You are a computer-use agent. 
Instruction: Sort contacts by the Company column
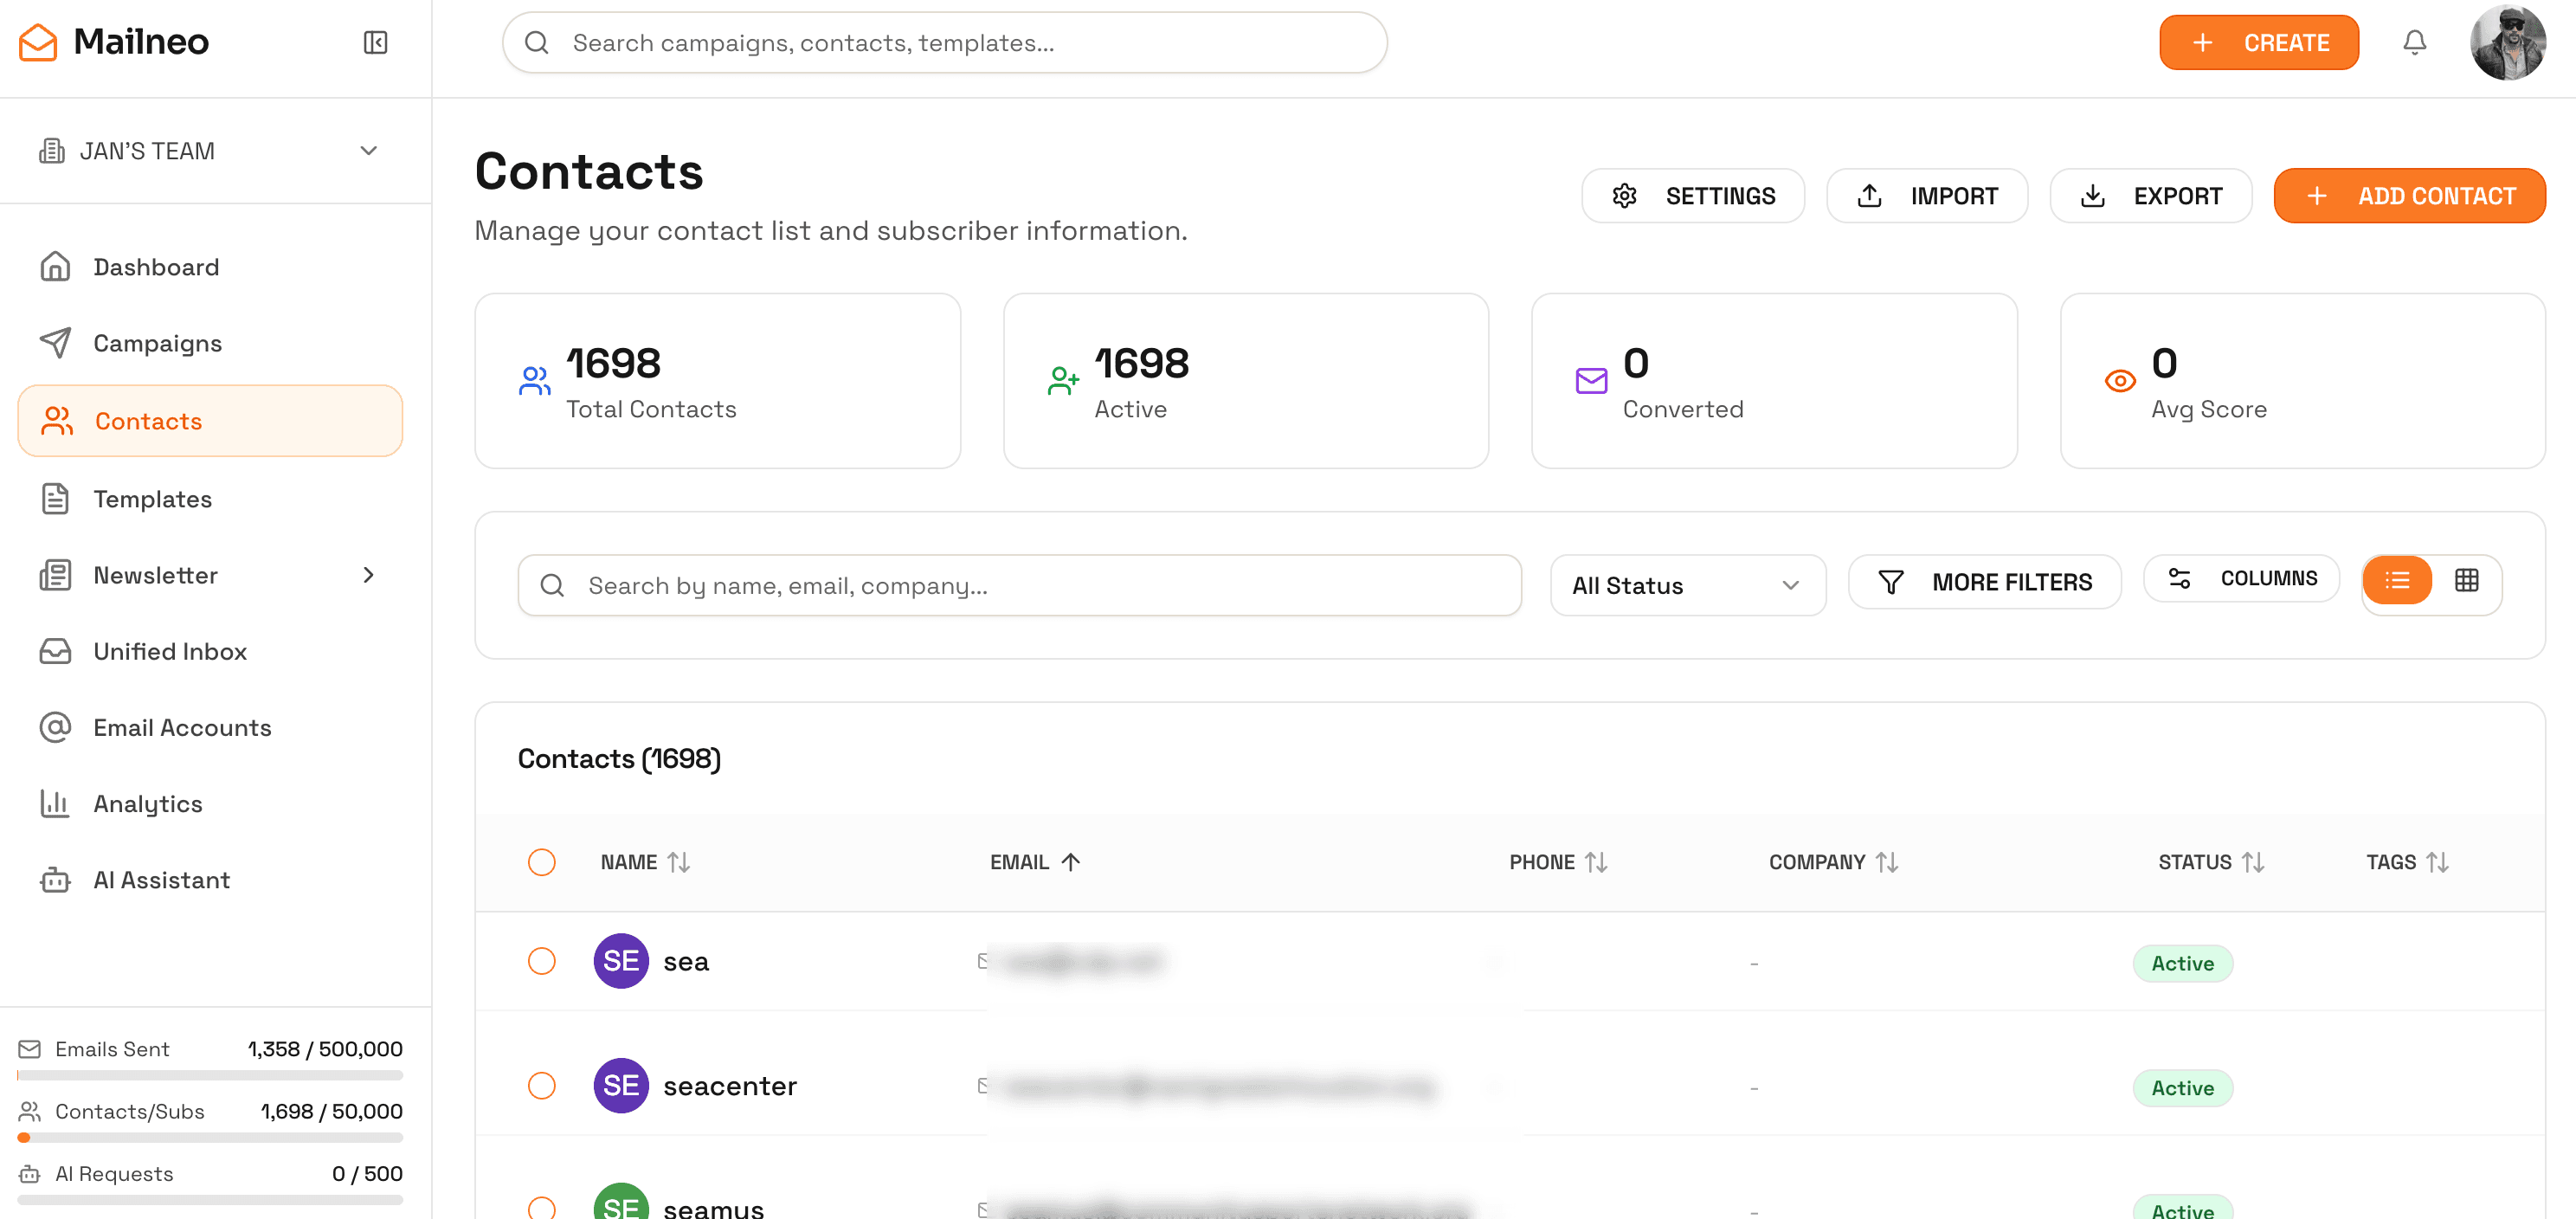1833,862
